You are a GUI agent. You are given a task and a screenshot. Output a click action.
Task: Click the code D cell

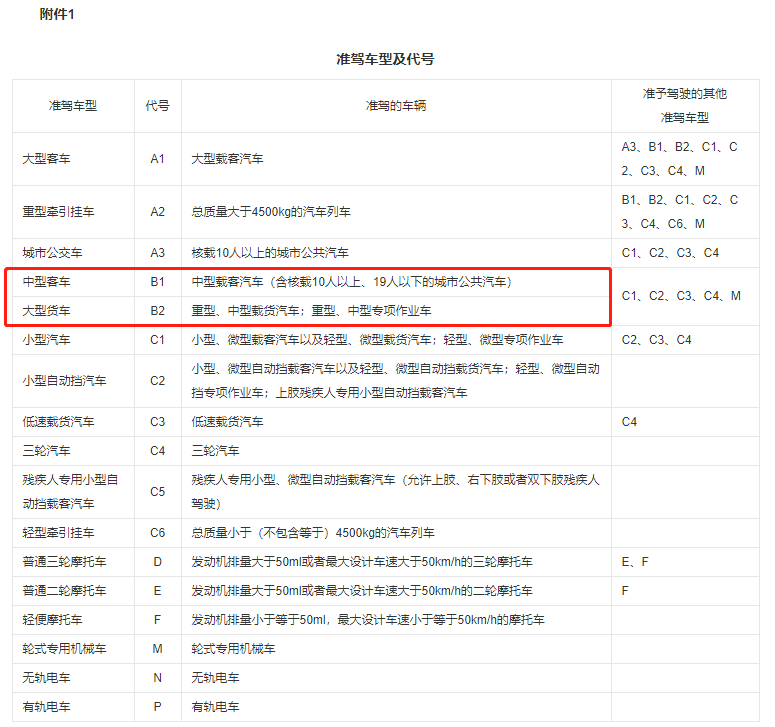(157, 562)
